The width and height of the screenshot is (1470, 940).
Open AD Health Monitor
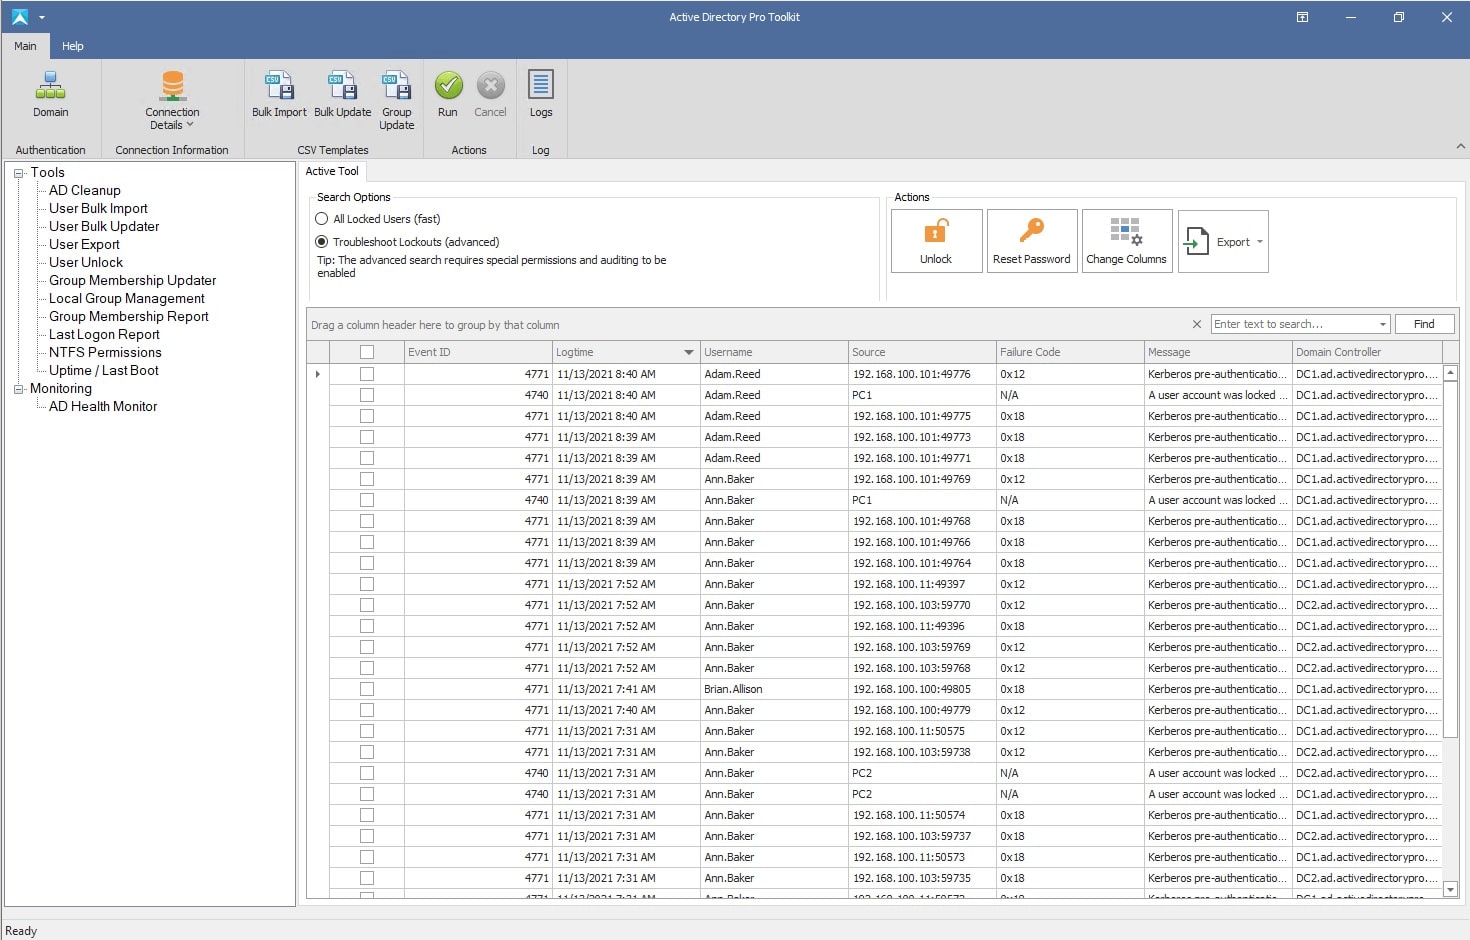coord(103,406)
